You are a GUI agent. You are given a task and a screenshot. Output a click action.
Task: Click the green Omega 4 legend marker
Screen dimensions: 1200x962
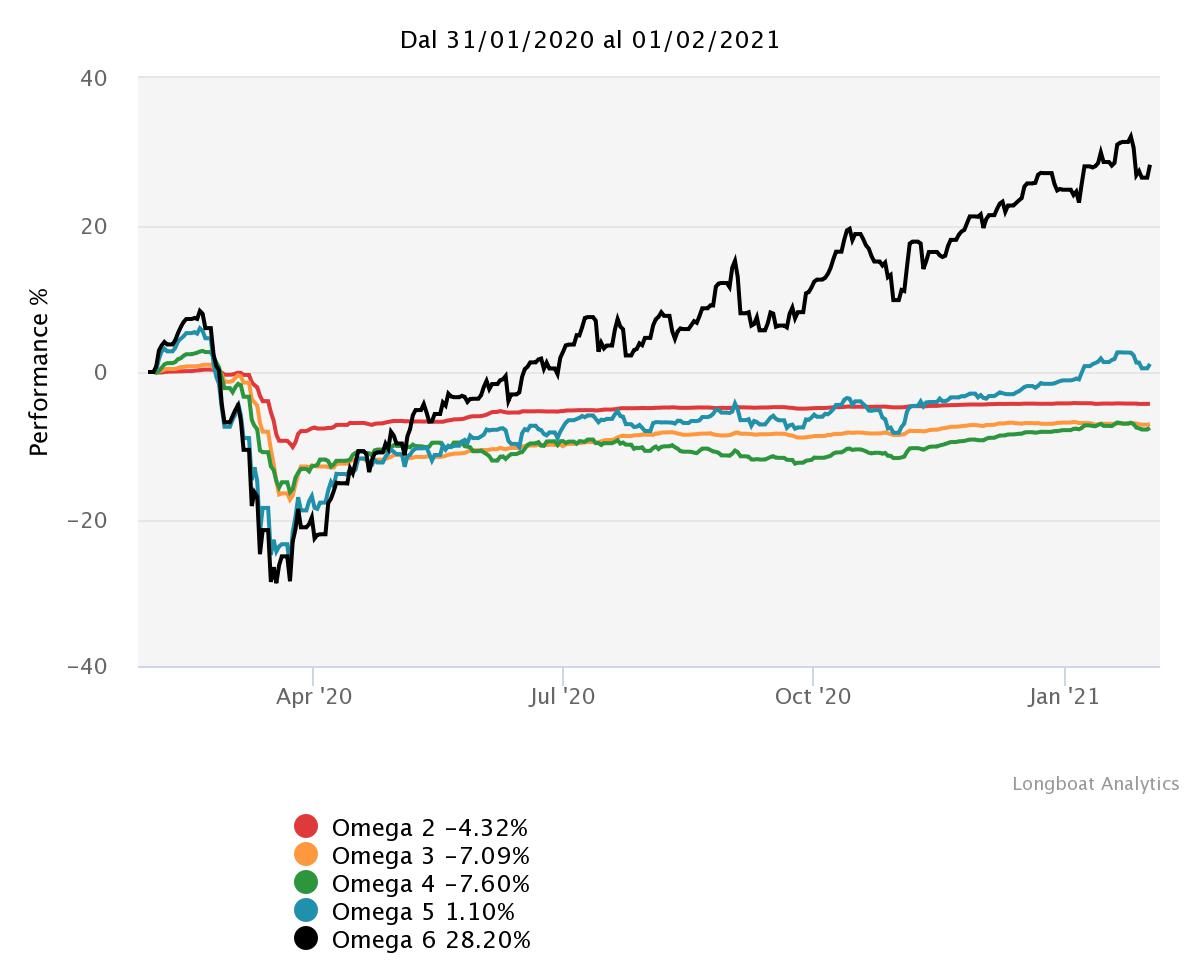tap(306, 883)
